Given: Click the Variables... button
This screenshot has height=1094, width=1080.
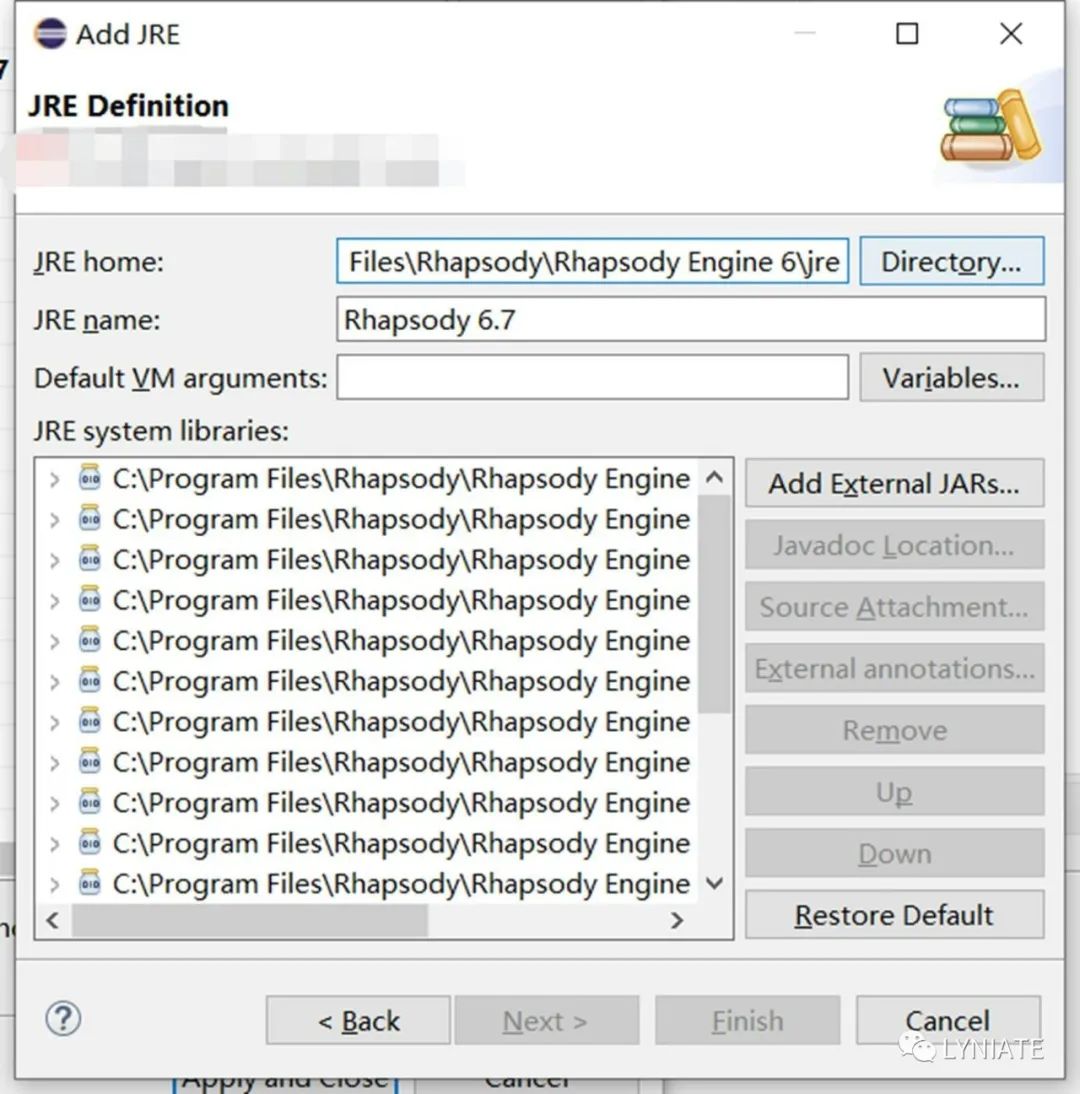Looking at the screenshot, I should point(952,377).
